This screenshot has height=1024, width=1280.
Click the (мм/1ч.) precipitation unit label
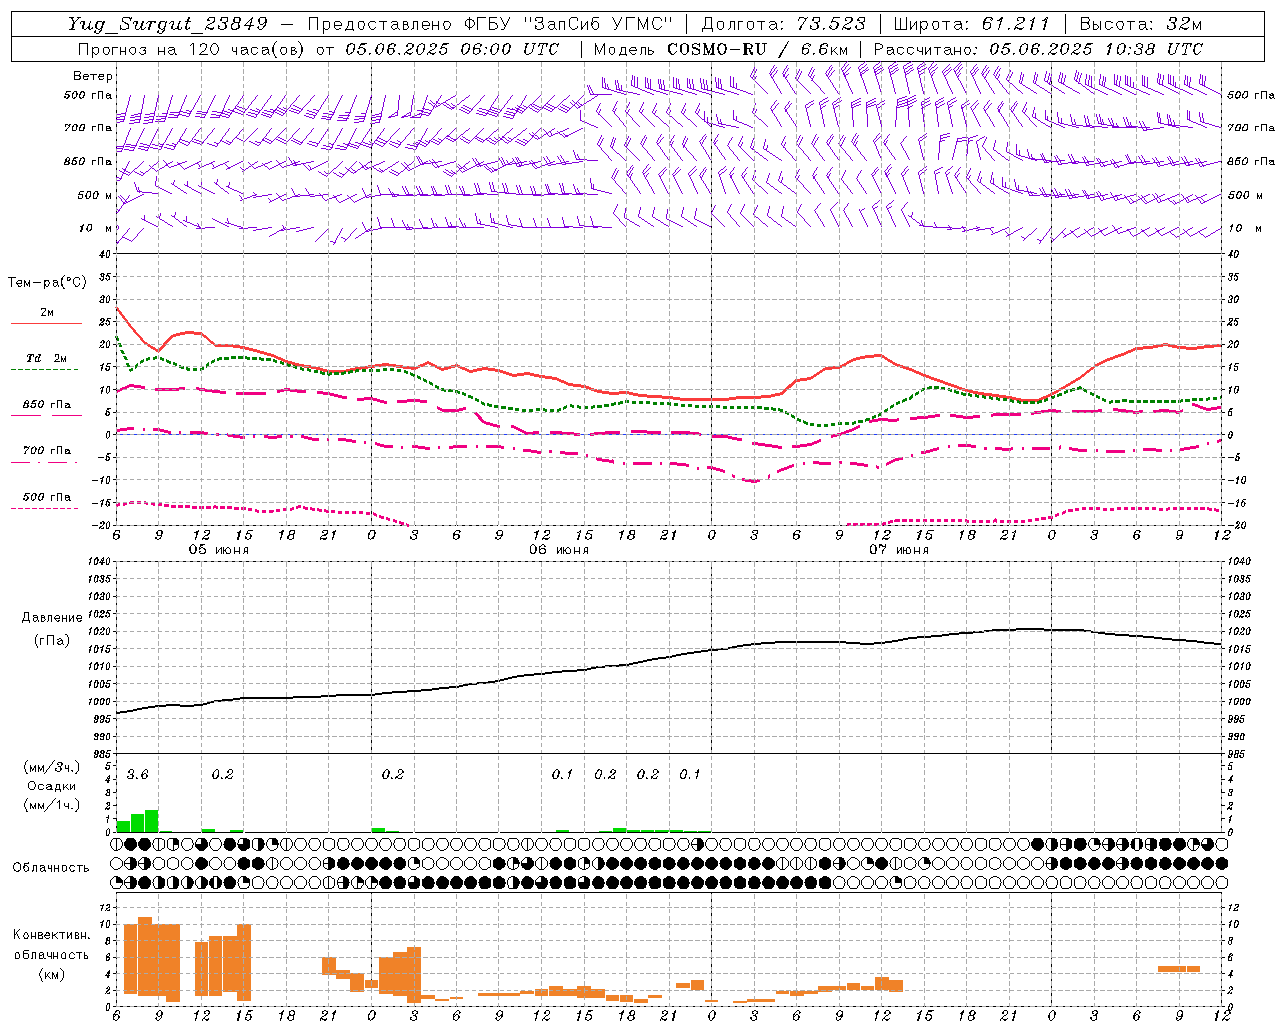pos(52,805)
